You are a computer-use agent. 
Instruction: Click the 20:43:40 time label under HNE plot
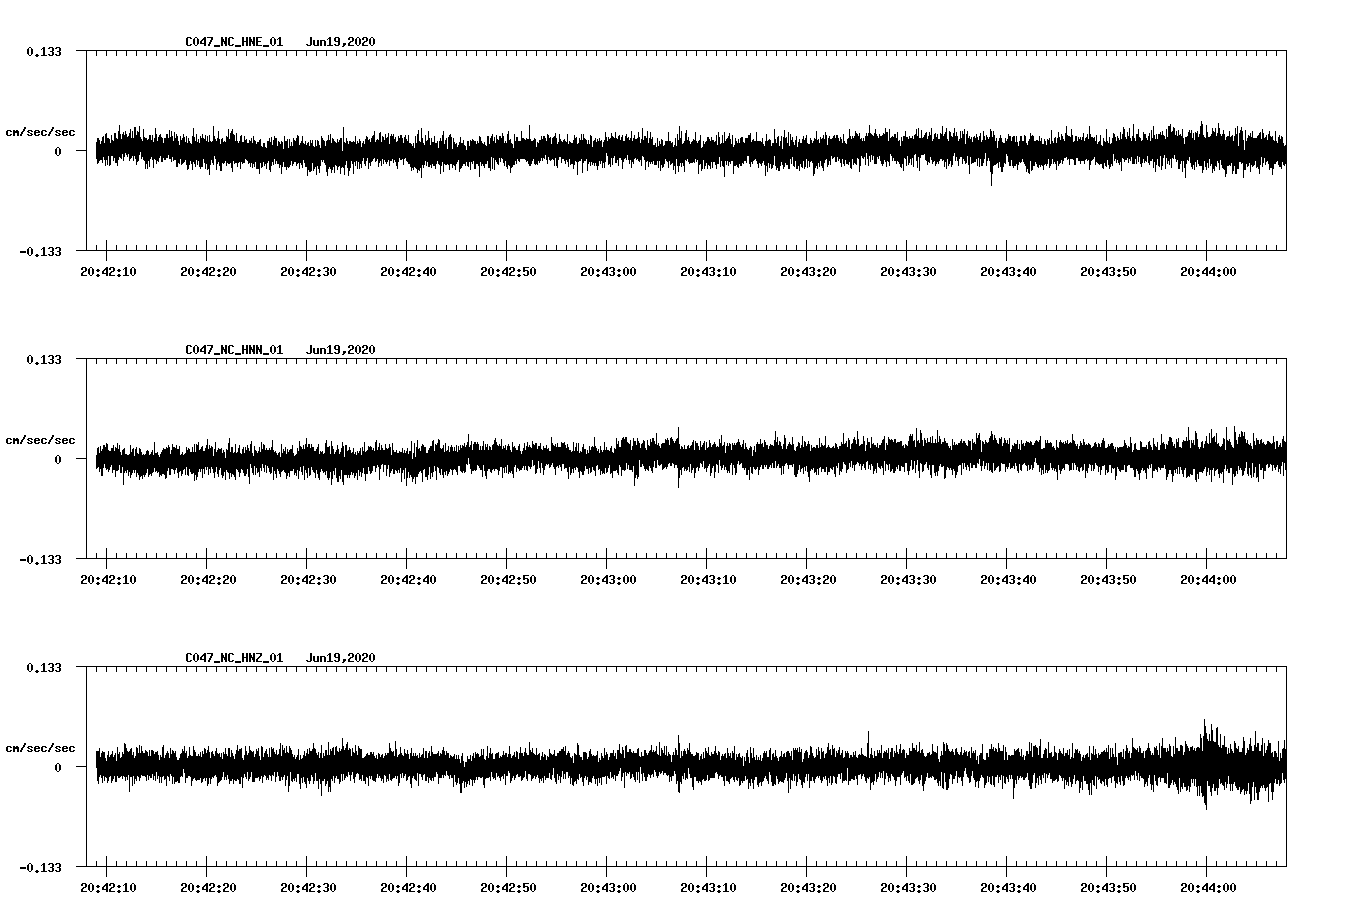pyautogui.click(x=1008, y=272)
